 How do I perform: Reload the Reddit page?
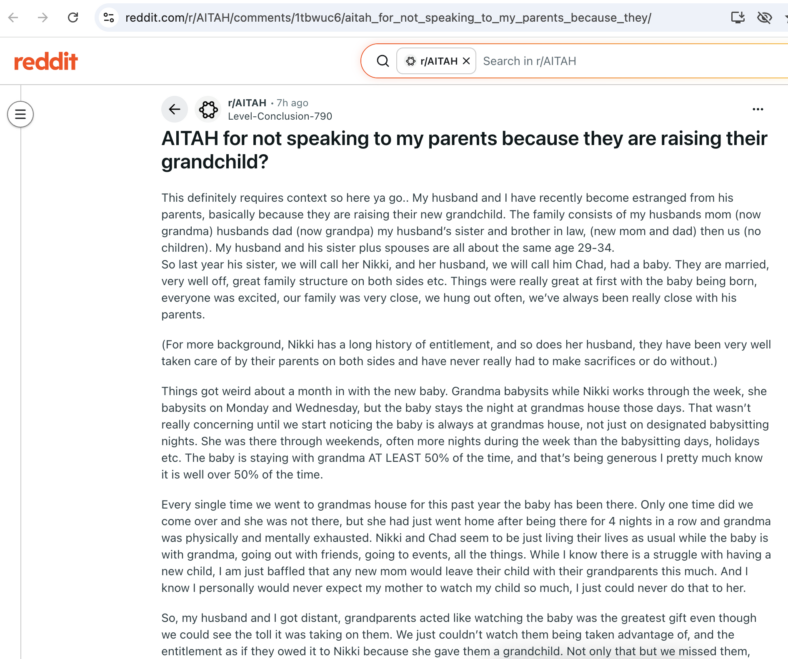coord(73,18)
